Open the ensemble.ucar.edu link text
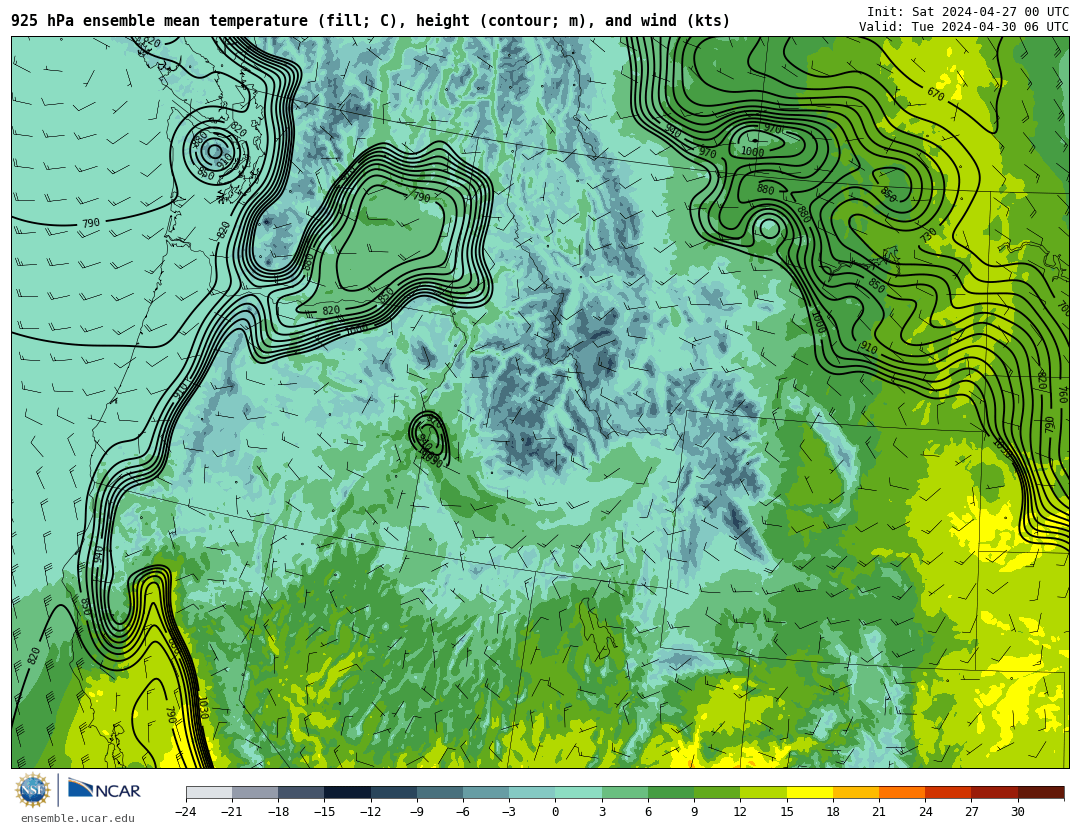Image resolution: width=1080 pixels, height=831 pixels. pos(78,819)
